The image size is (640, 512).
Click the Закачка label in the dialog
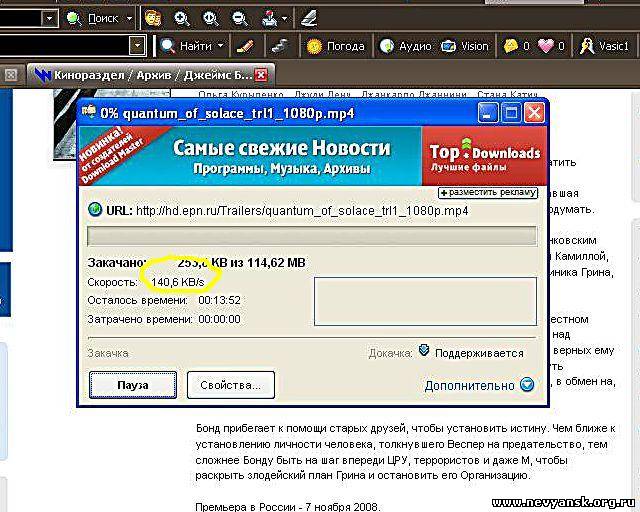[108, 353]
